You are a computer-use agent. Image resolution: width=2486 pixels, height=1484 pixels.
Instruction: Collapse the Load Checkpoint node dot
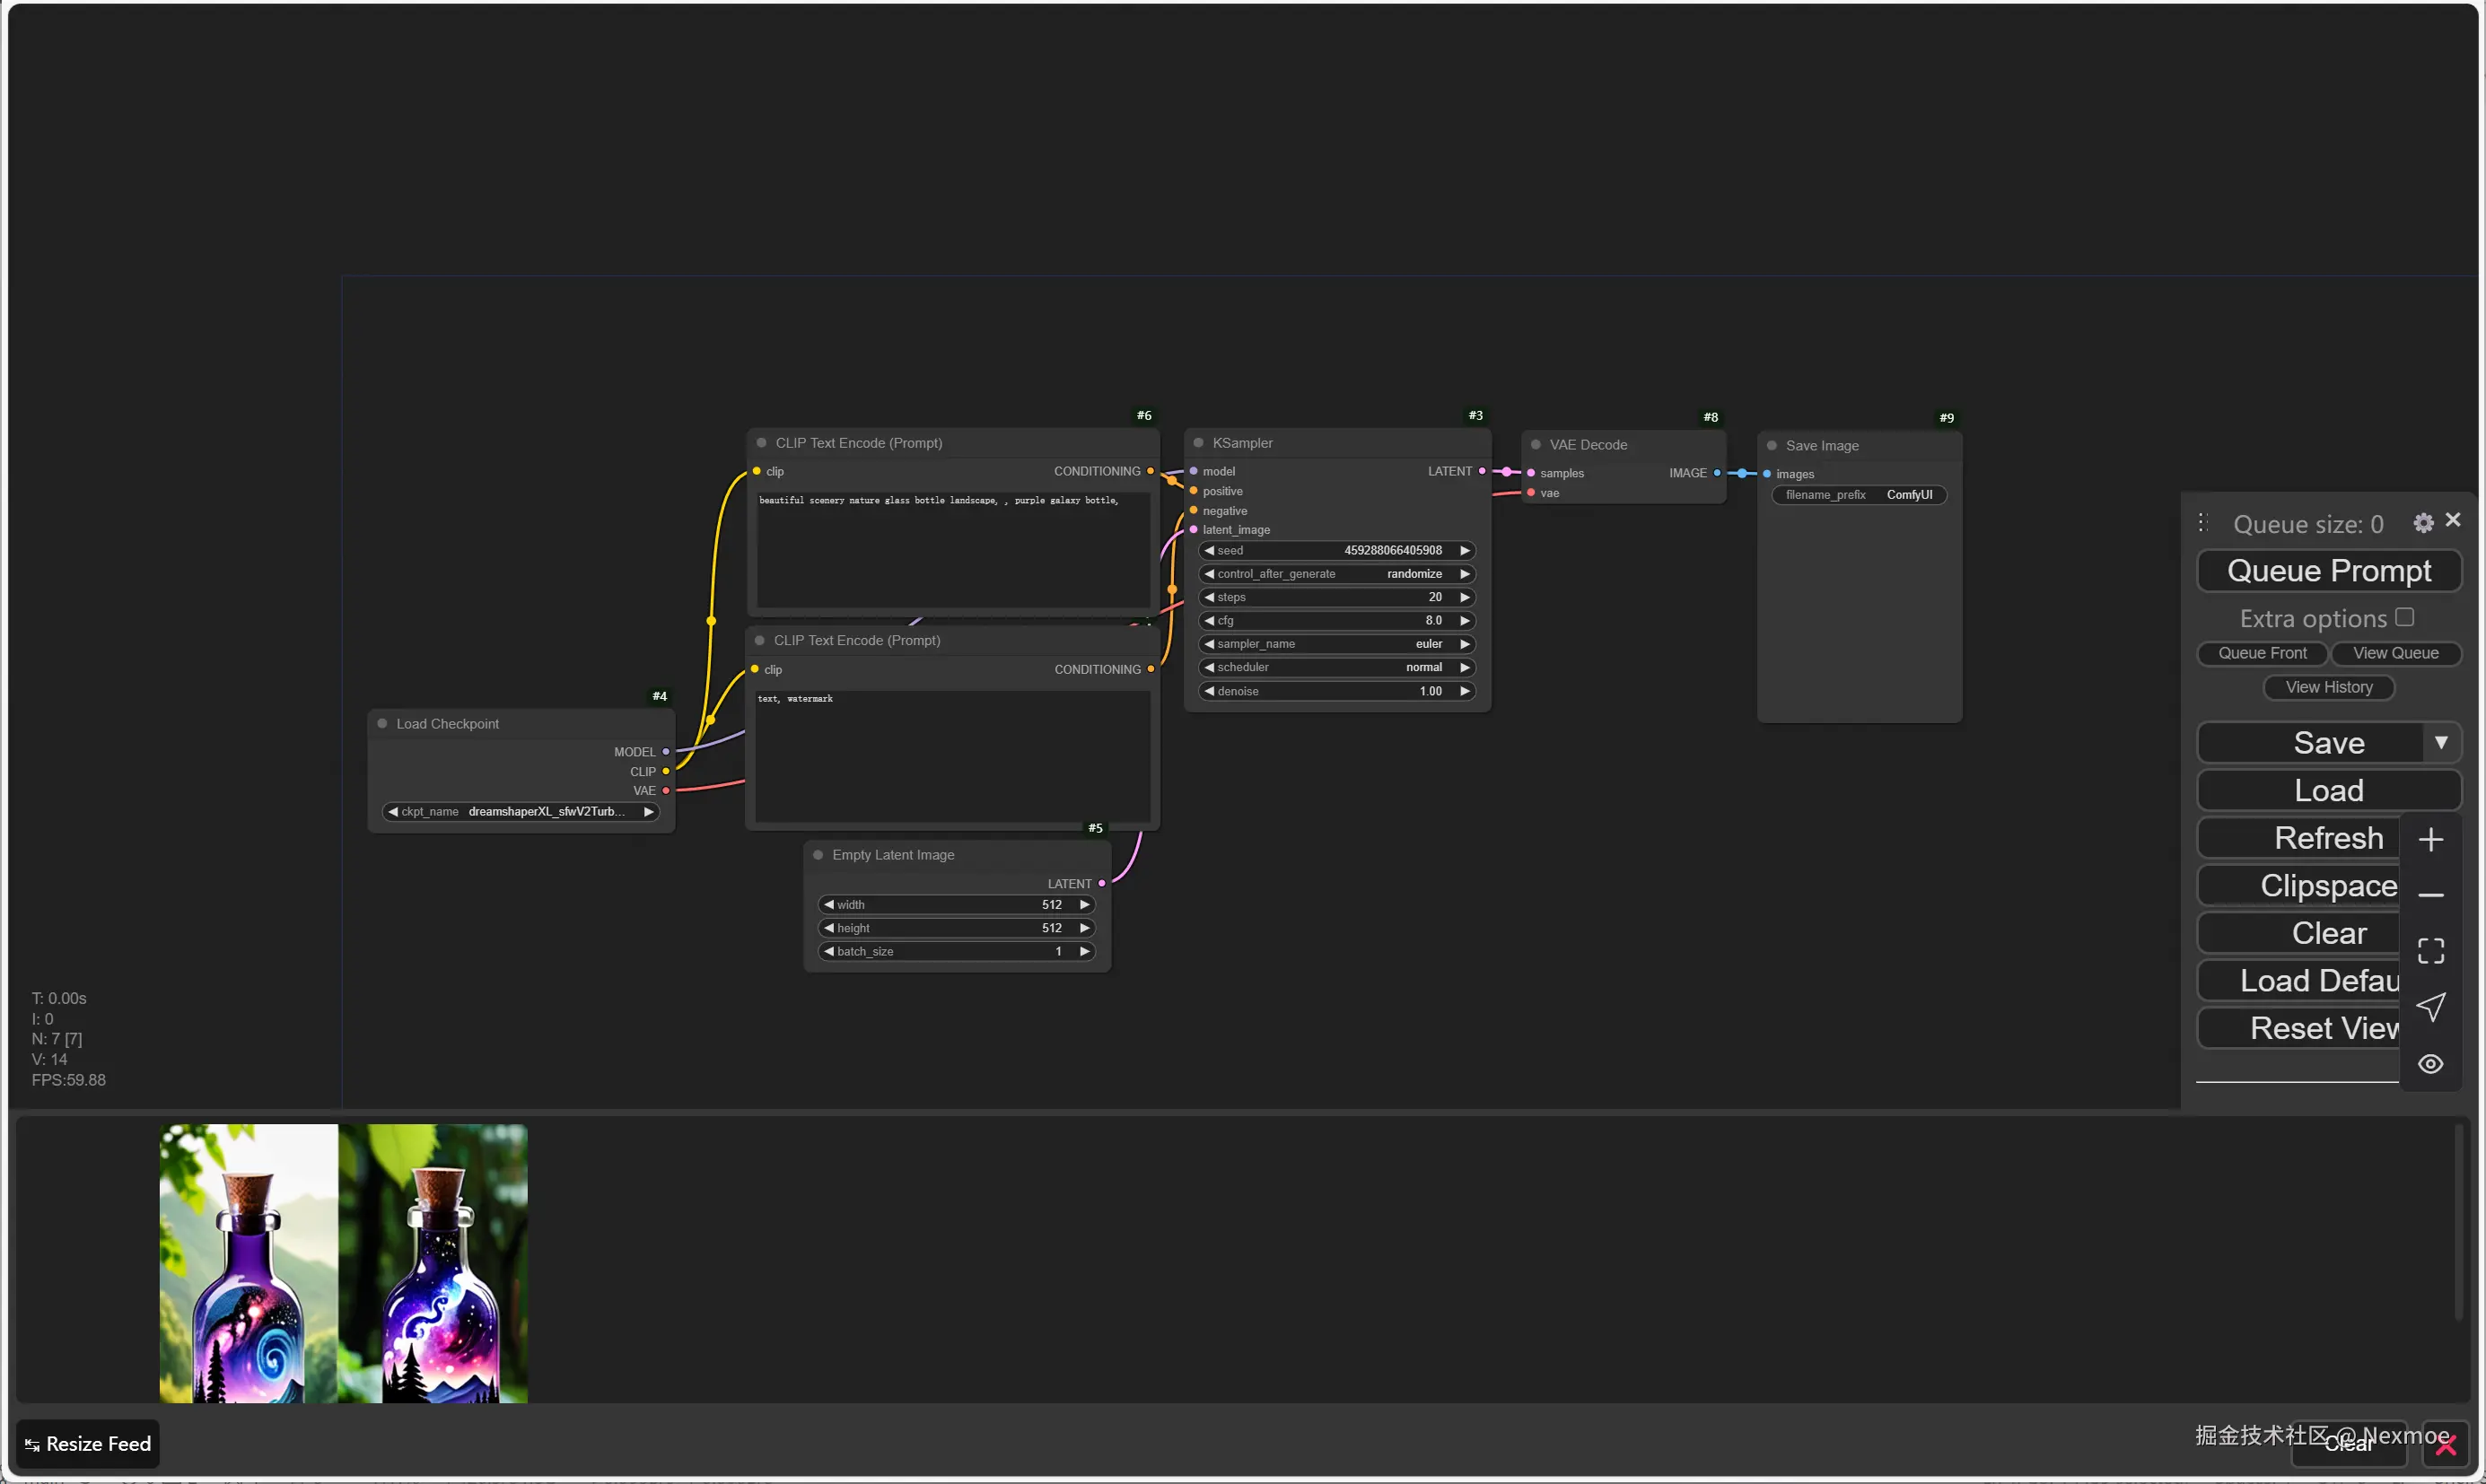click(x=382, y=723)
